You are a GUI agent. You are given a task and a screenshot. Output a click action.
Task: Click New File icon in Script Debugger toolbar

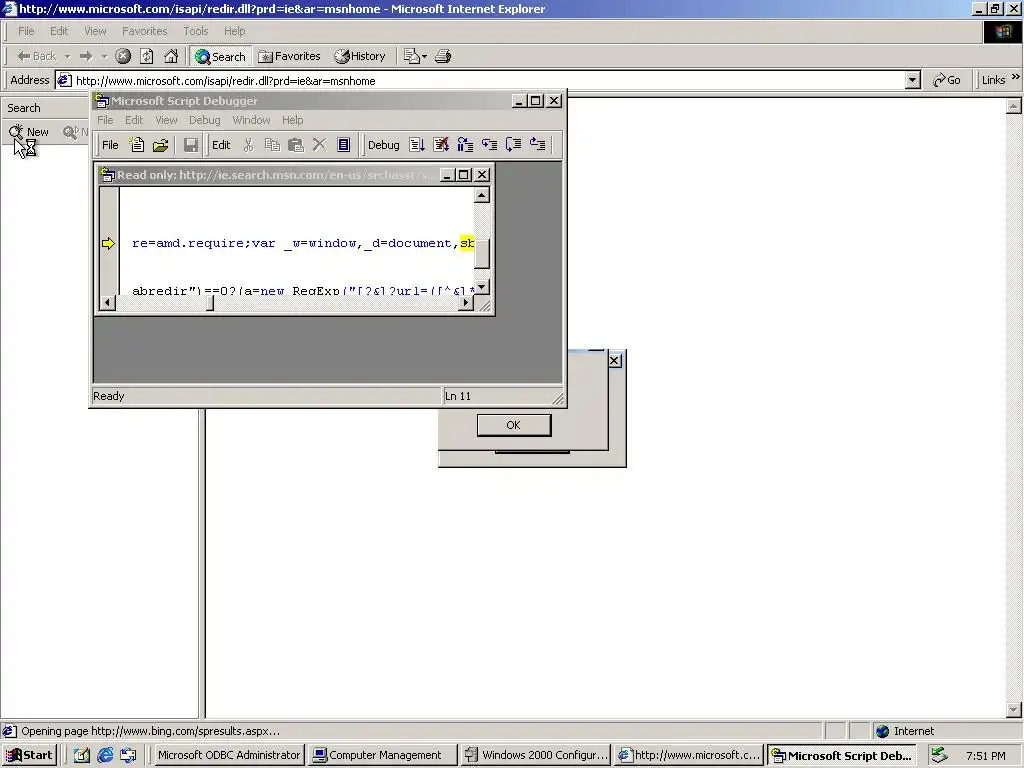coord(137,145)
